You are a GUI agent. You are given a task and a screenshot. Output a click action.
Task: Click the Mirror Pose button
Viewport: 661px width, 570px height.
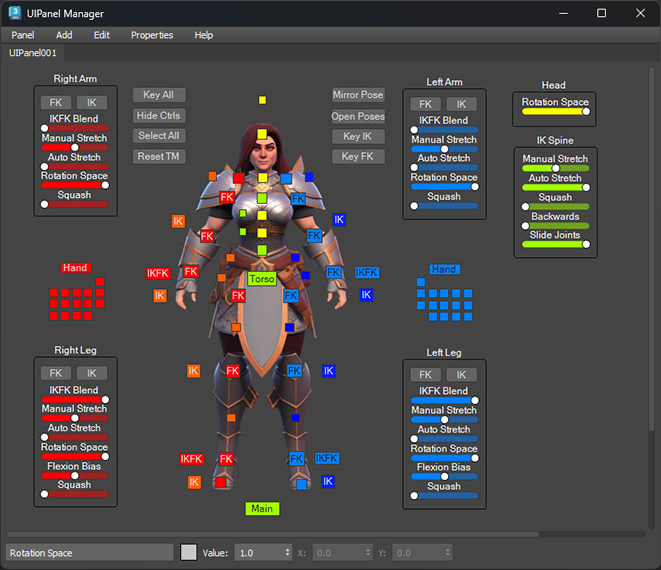(x=358, y=95)
